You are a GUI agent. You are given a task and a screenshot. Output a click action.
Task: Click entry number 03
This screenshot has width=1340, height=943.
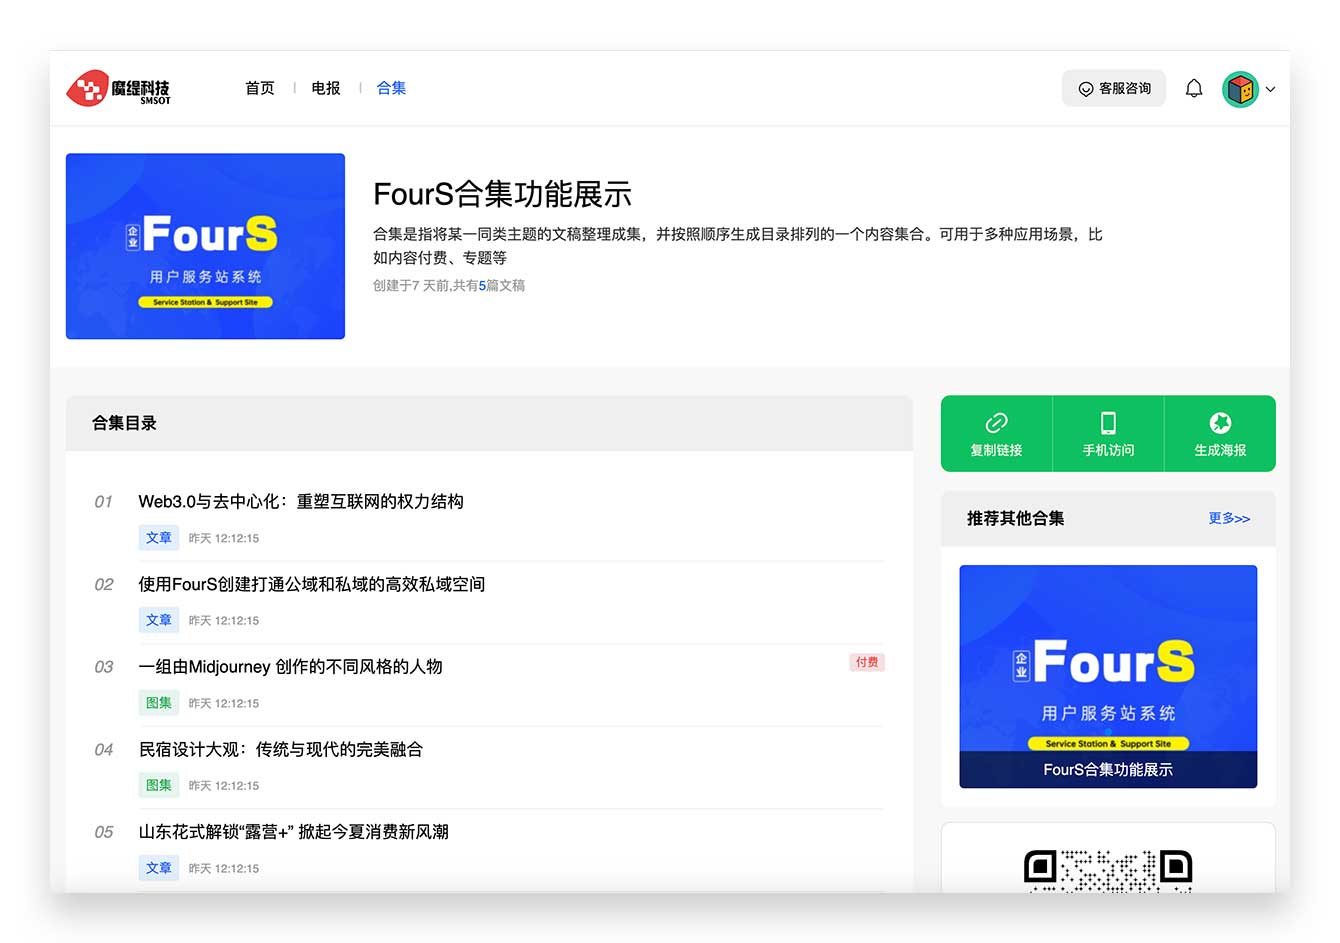pos(103,667)
